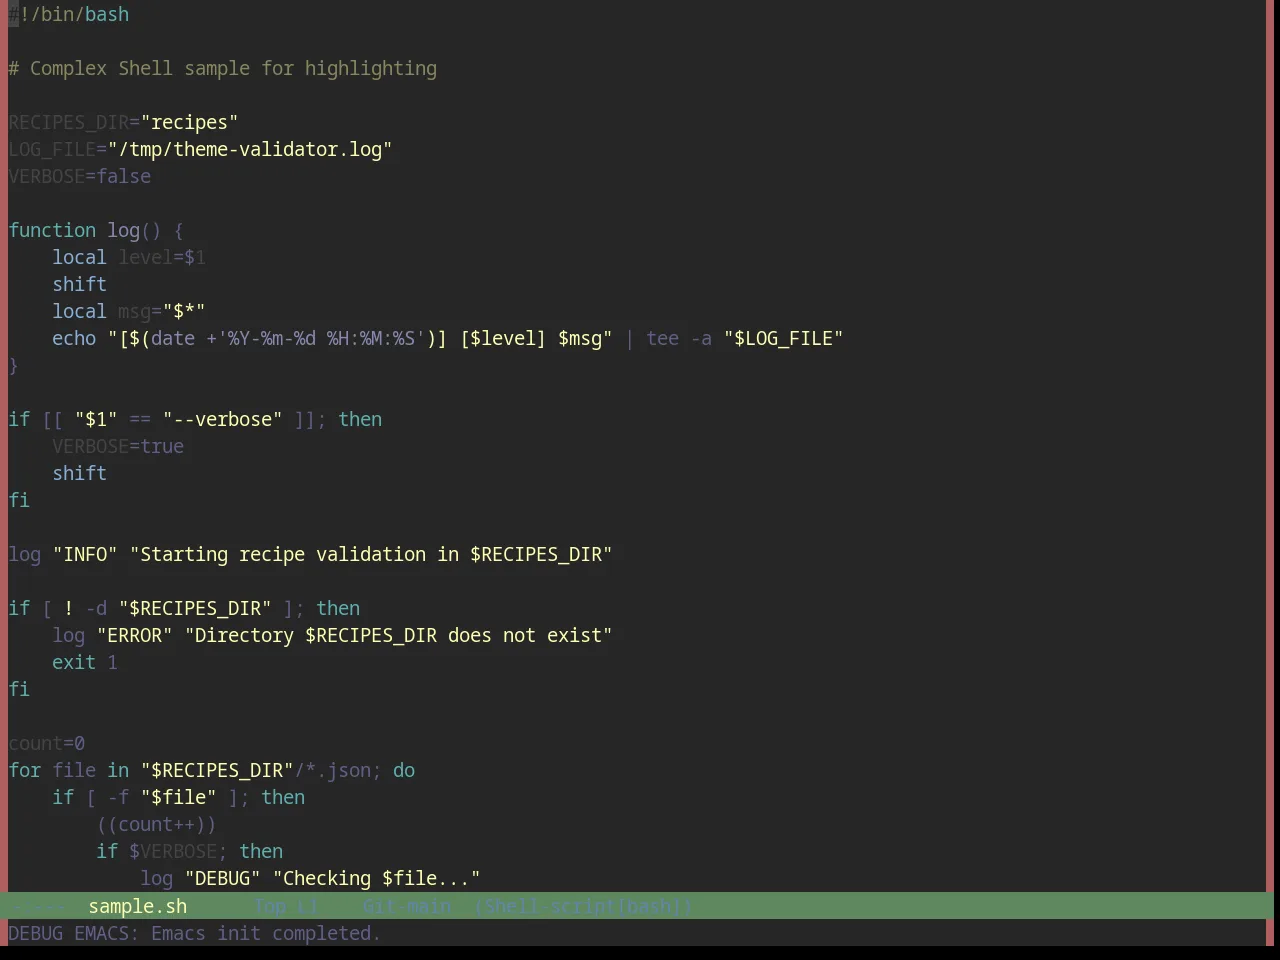
Task: Click the 'Directory $RECIPES_DIR does not exist' string
Action: [x=398, y=636]
